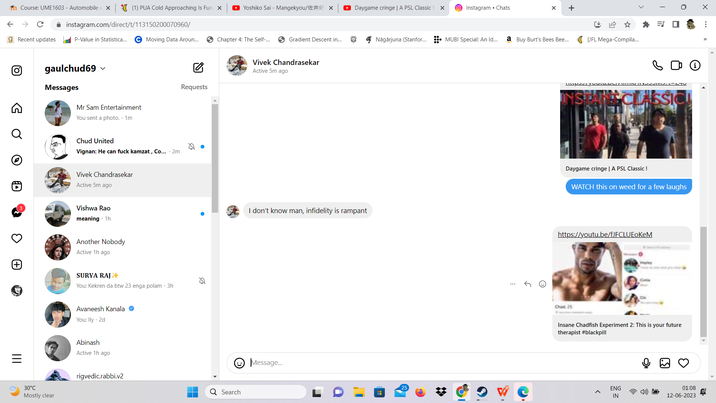Open Chrome side panel icon
Image resolution: width=716 pixels, height=403 pixels.
coord(676,24)
